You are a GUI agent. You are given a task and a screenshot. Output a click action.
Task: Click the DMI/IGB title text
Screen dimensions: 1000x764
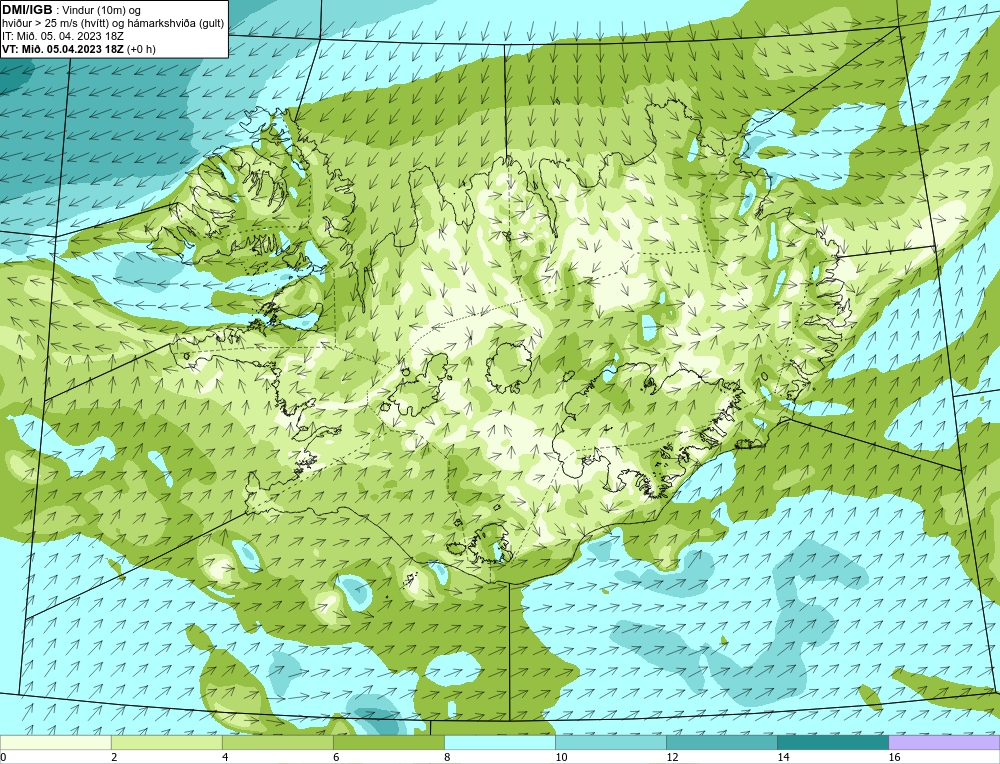tap(27, 10)
